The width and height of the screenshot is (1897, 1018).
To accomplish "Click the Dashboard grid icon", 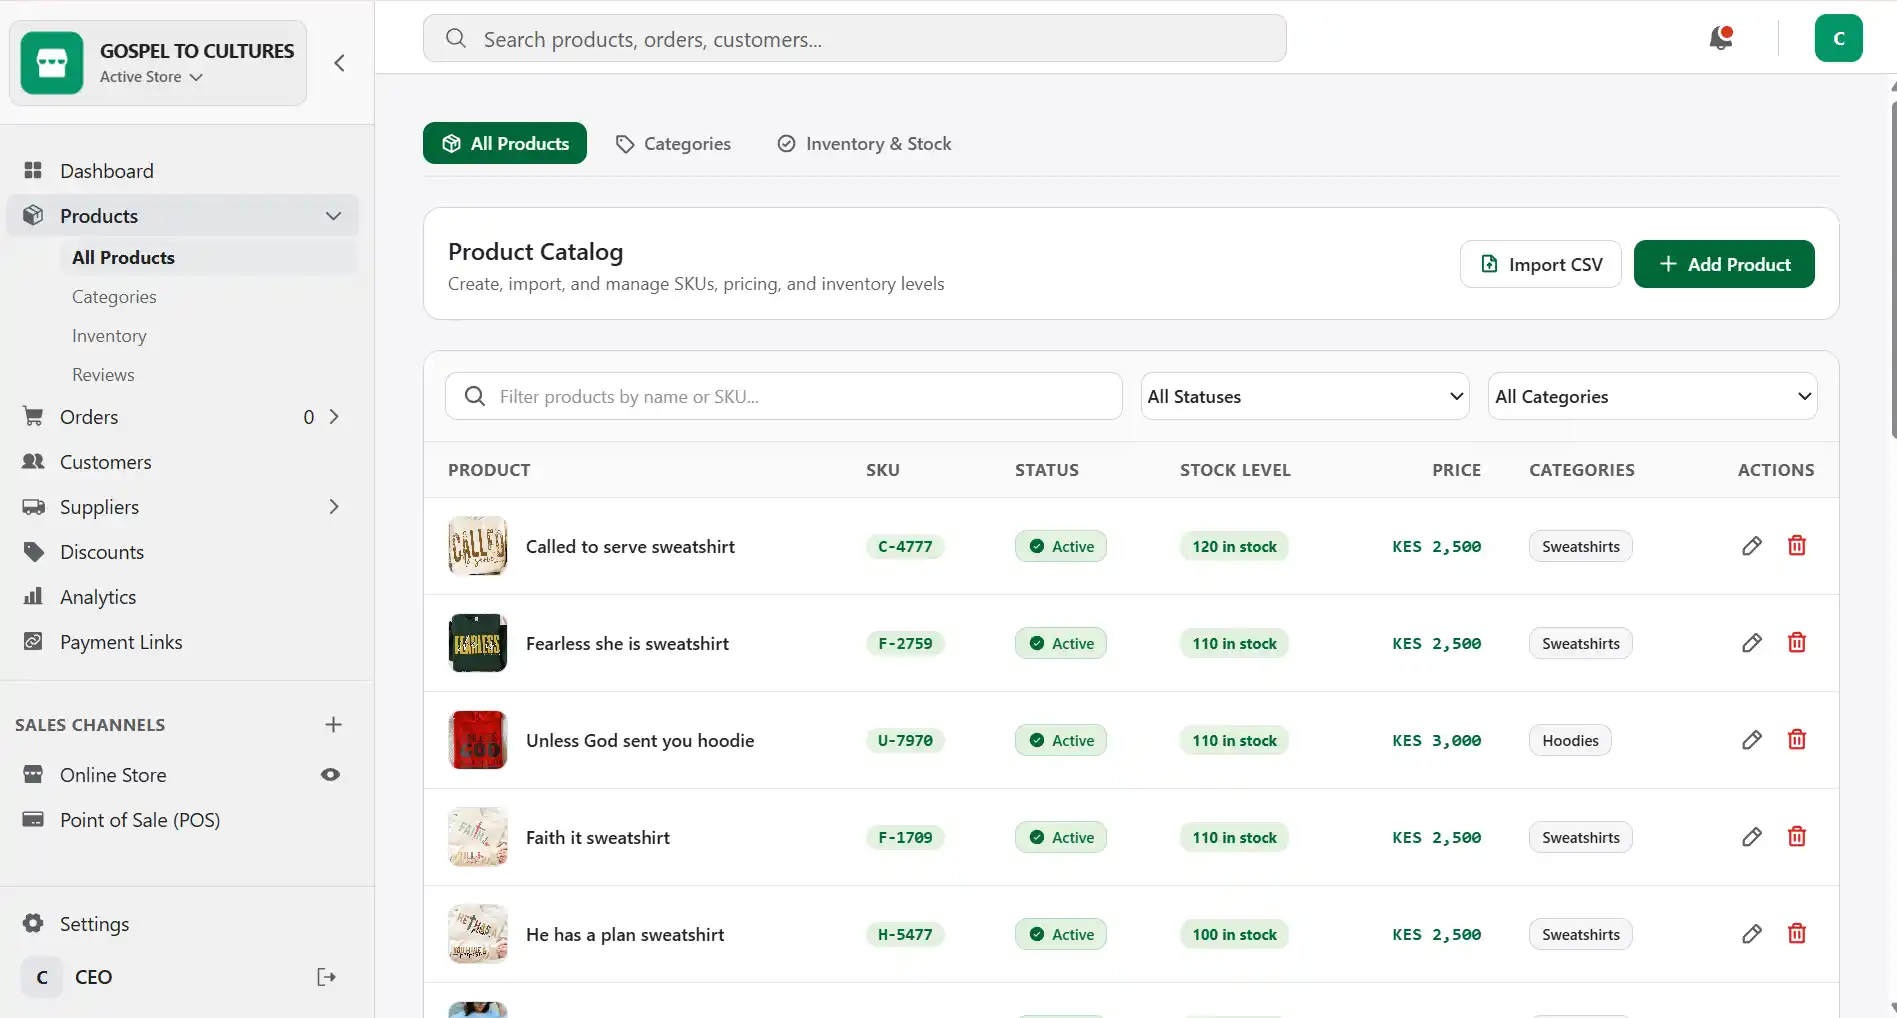I will [x=33, y=170].
